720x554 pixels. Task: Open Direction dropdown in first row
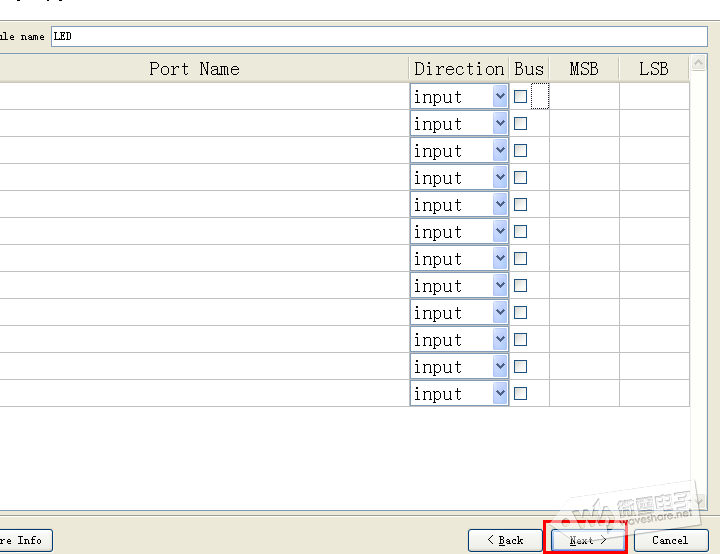tap(500, 97)
